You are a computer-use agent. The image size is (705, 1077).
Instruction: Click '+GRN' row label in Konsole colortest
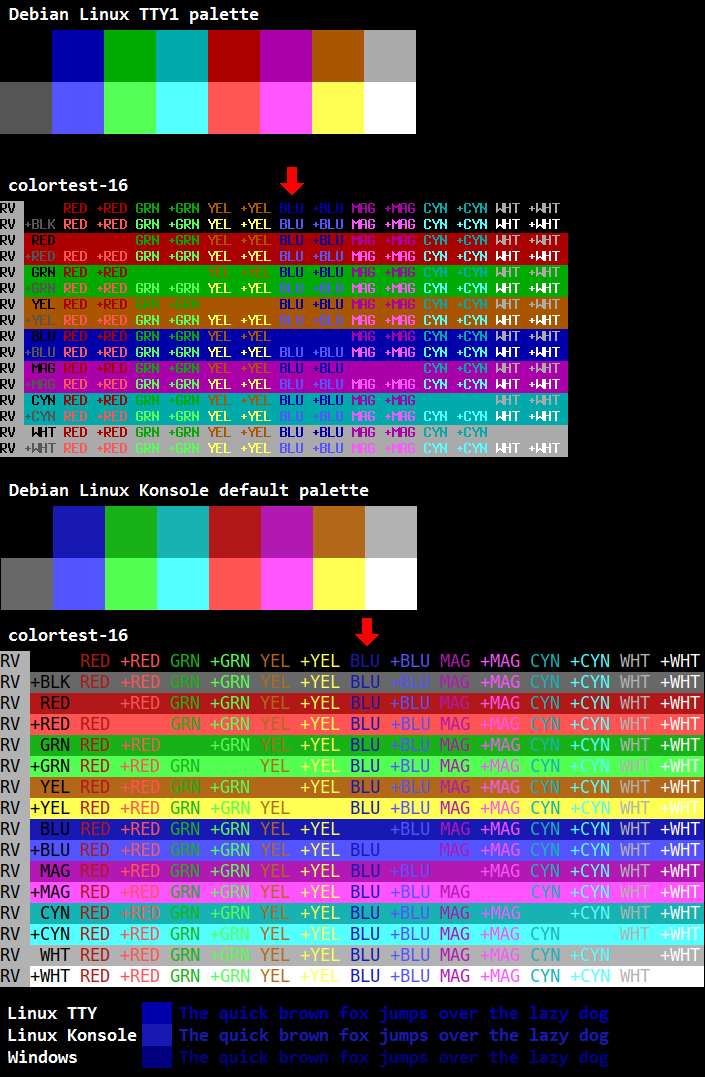tap(50, 766)
